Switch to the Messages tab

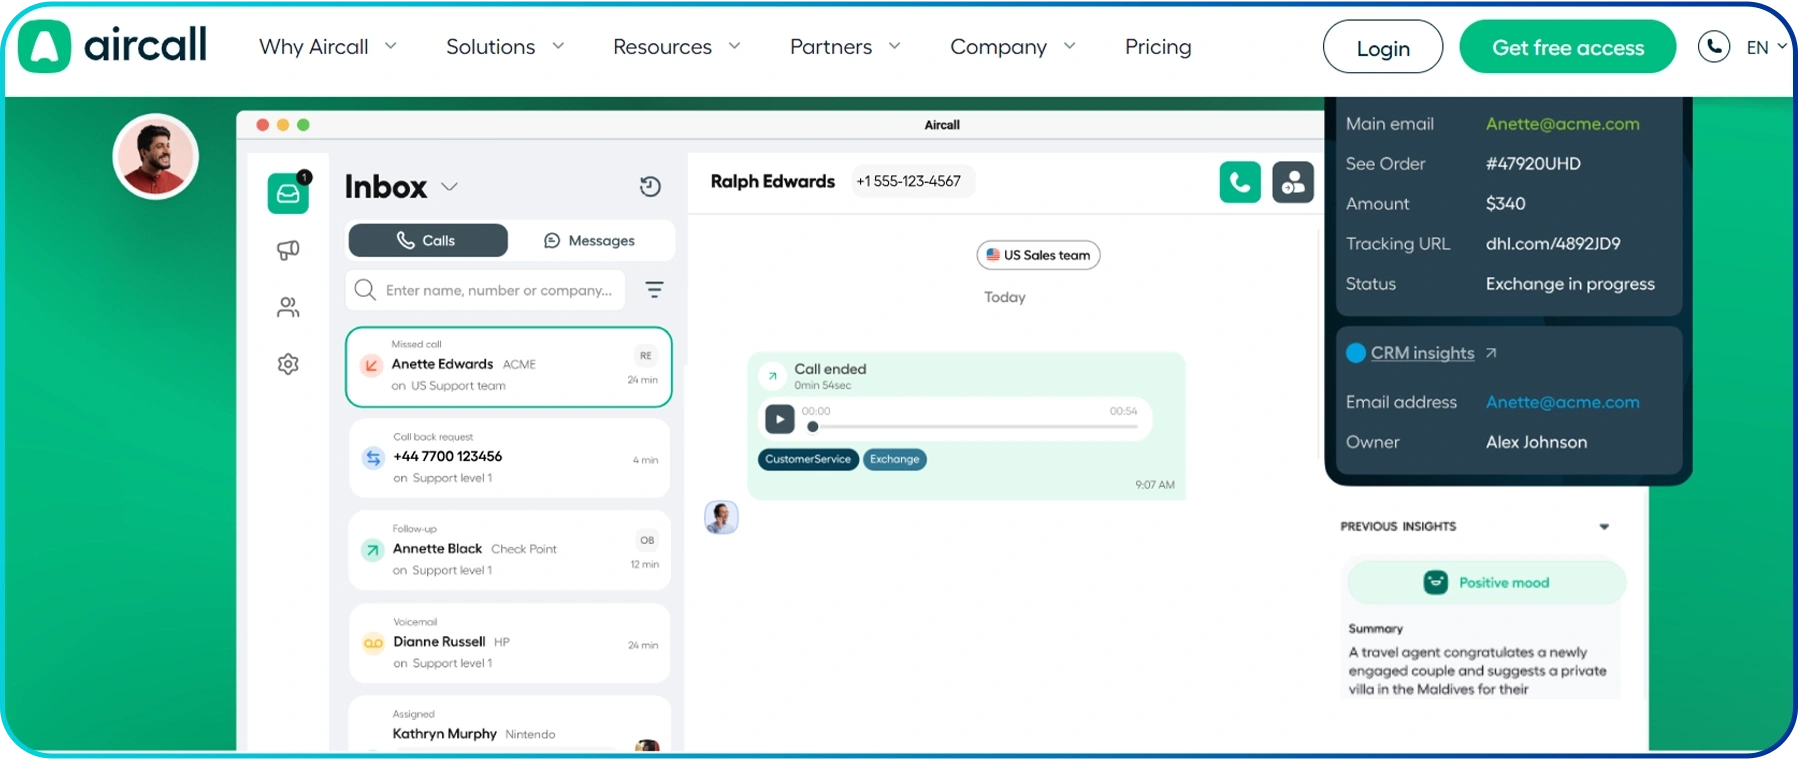click(x=590, y=240)
